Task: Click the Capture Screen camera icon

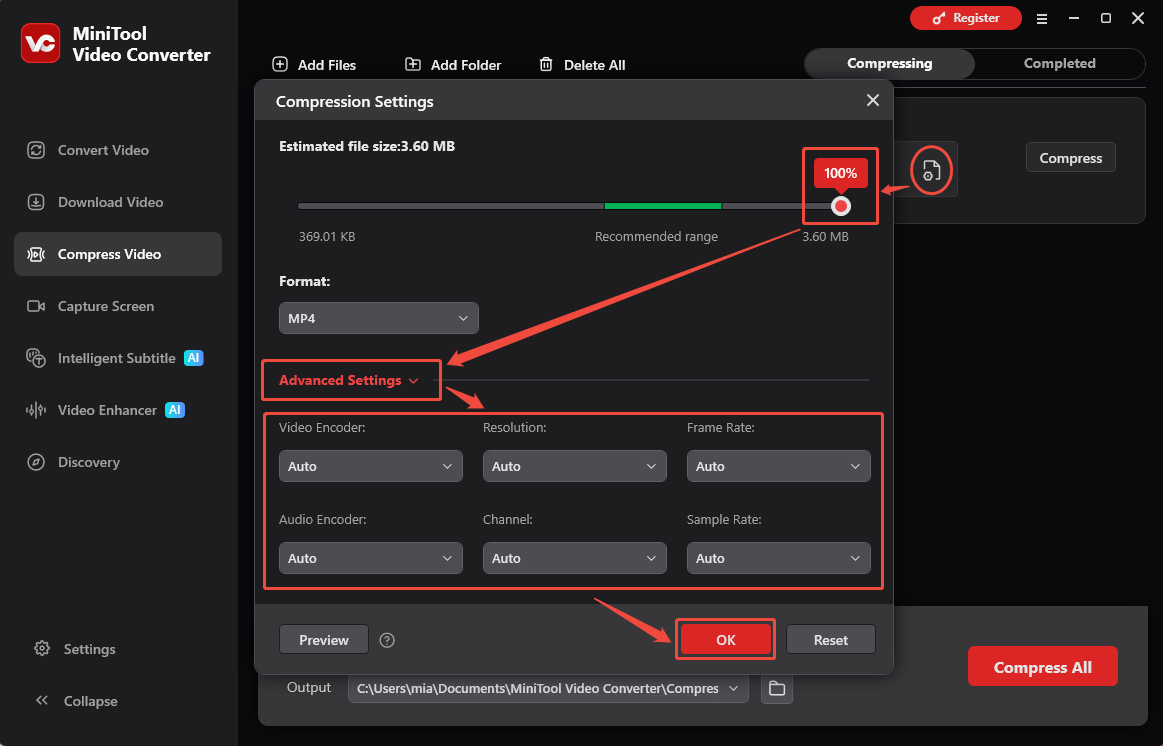Action: click(x=36, y=306)
